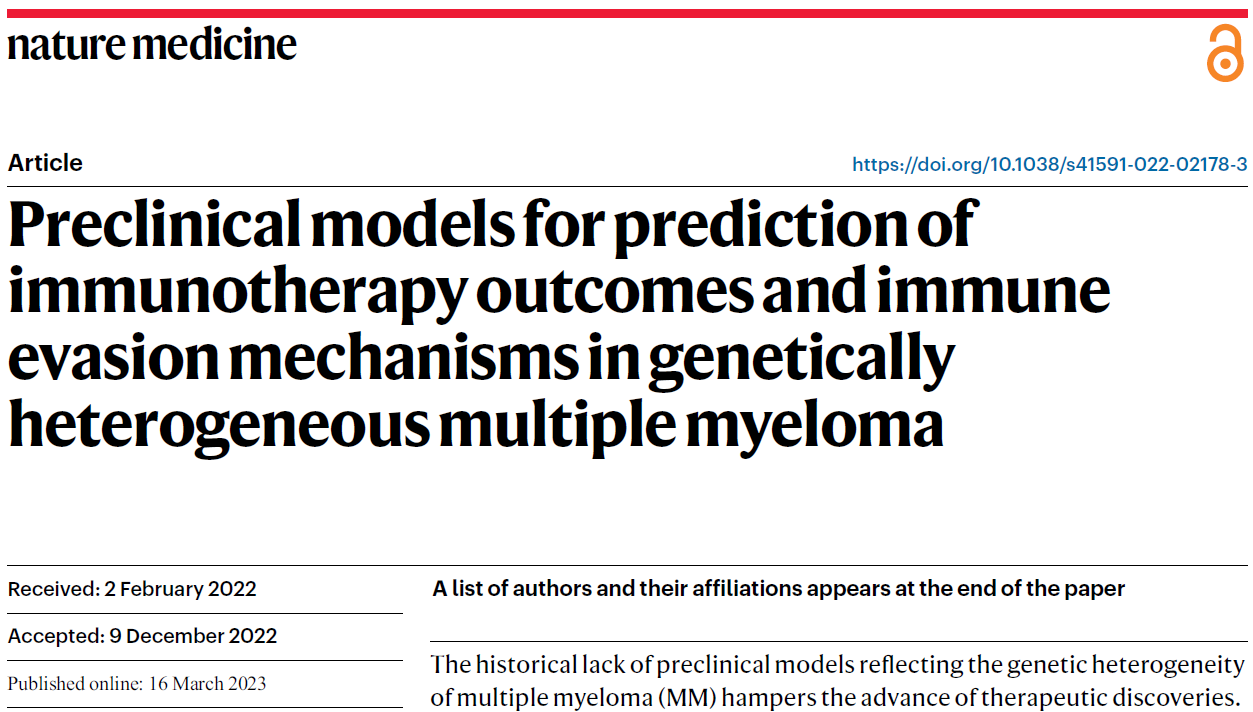Open the DOI link for the article
The width and height of the screenshot is (1253, 712).
[1049, 164]
